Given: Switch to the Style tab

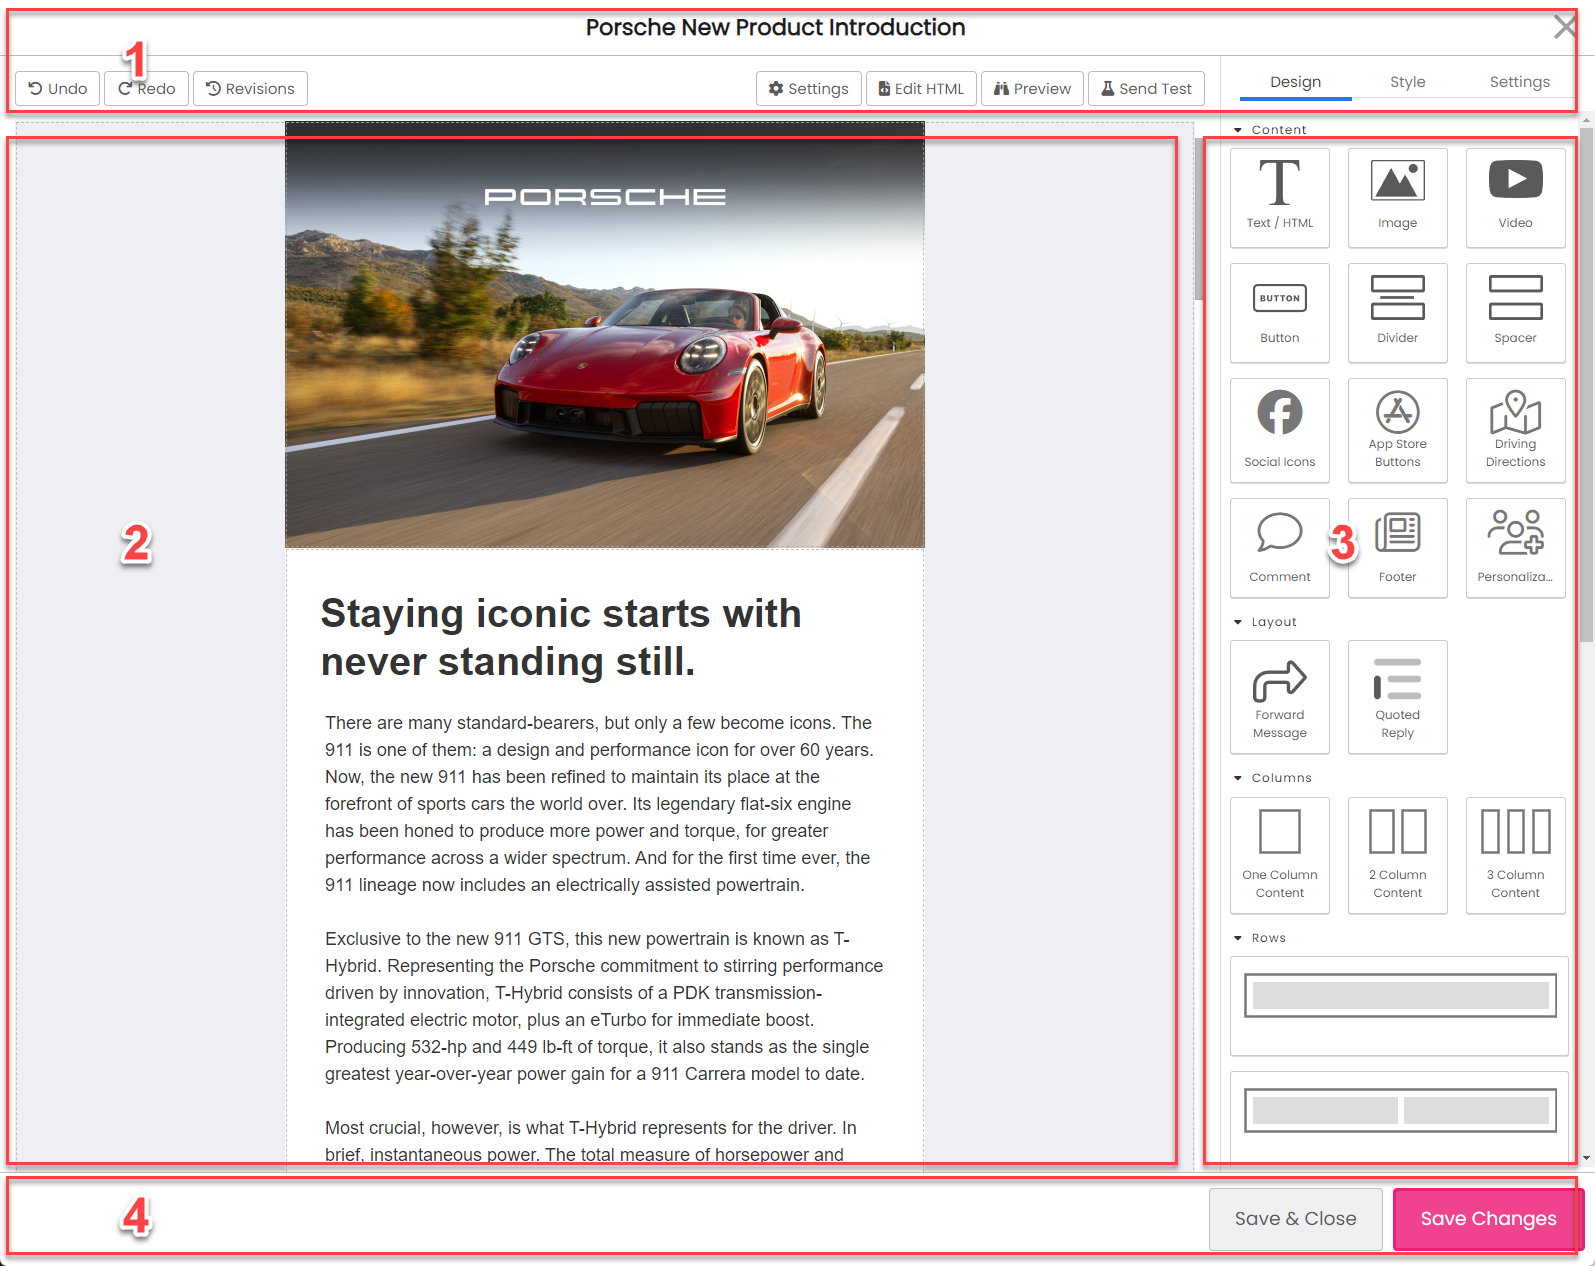Looking at the screenshot, I should (x=1407, y=82).
